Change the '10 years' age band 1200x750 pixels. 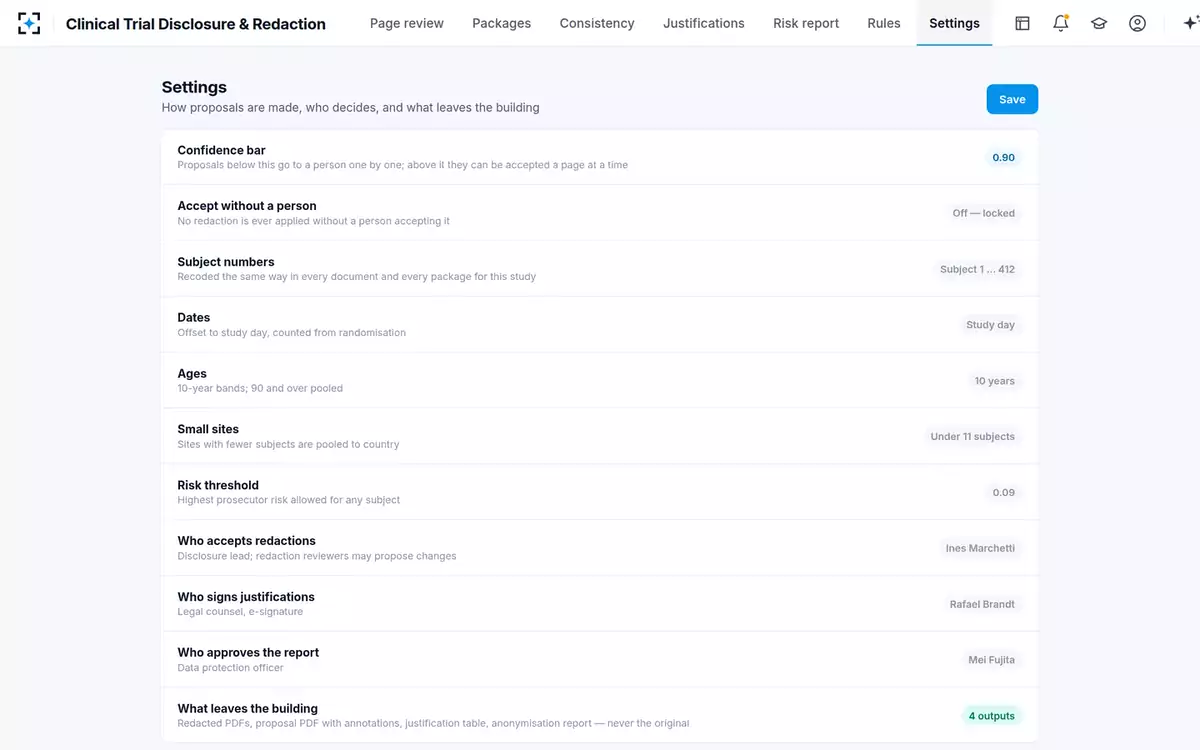[x=994, y=381]
